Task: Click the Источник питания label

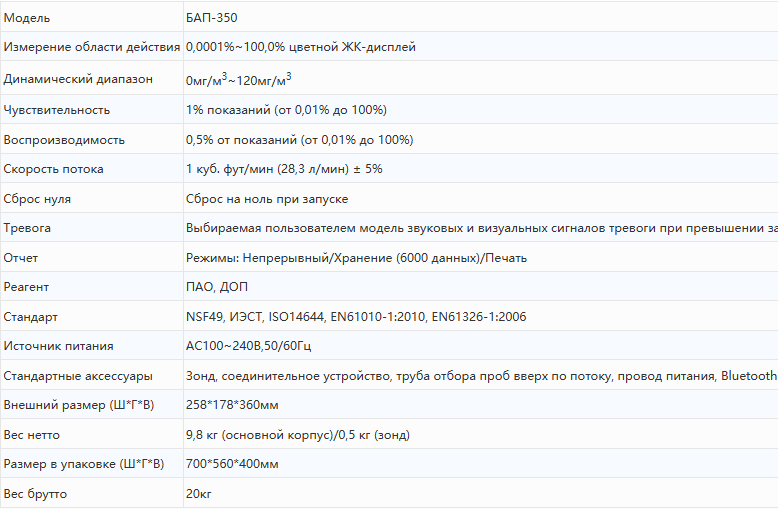Action: click(58, 346)
